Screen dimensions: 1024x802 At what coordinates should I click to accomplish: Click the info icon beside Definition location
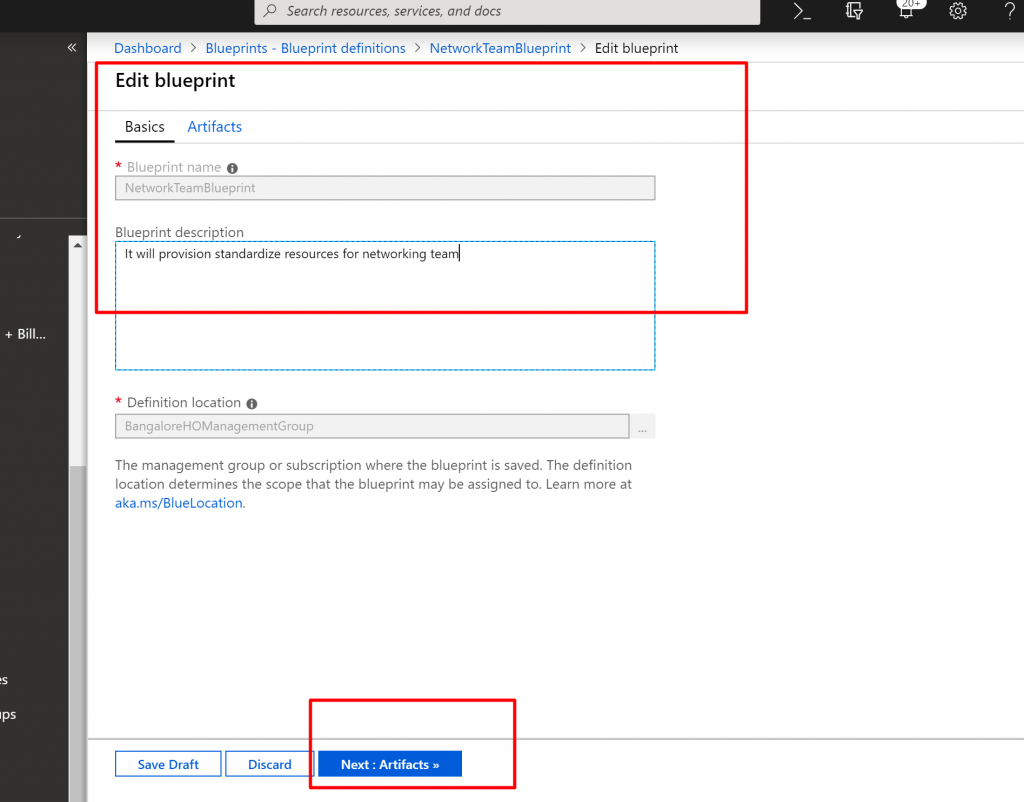click(x=251, y=403)
